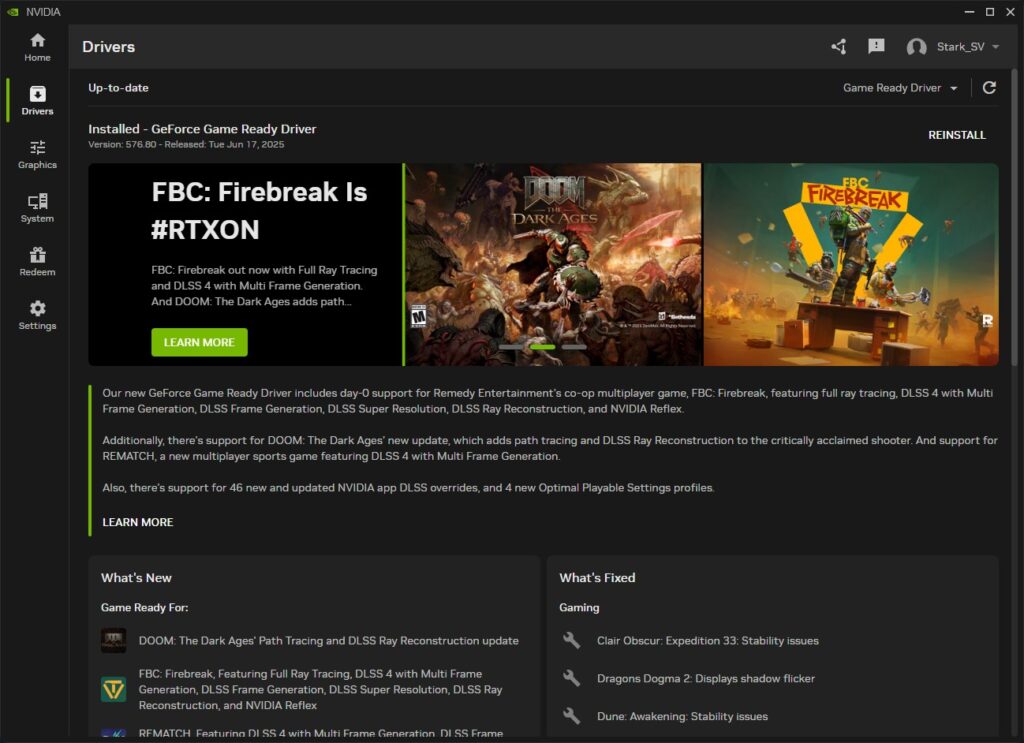This screenshot has height=743, width=1024.
Task: Open LEARN MORE link below description
Action: click(138, 522)
